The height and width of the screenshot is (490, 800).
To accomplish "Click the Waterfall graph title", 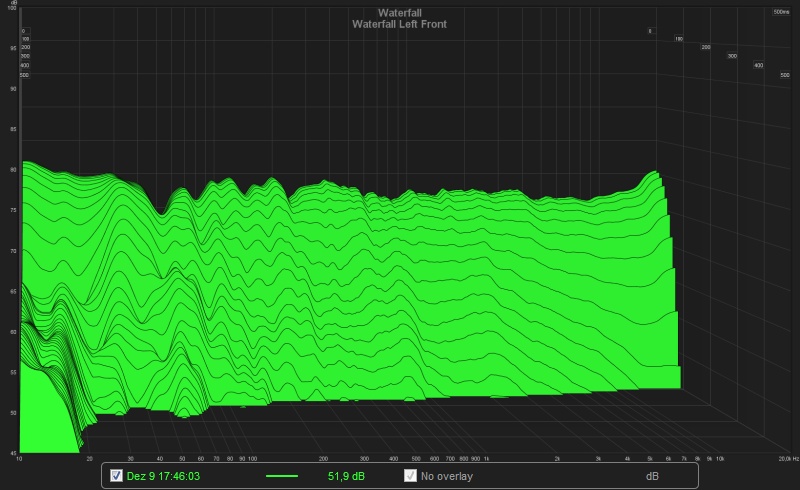I will coord(399,13).
